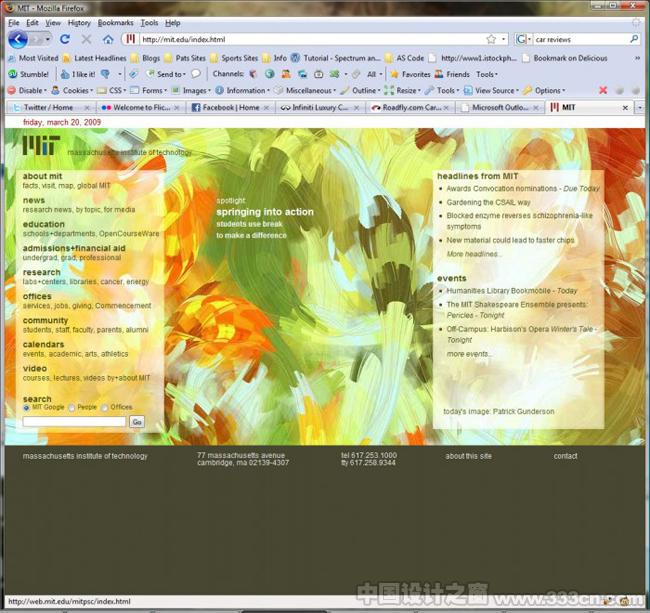Image resolution: width=650 pixels, height=613 pixels.
Task: Click the globe channel icon
Action: click(270, 74)
